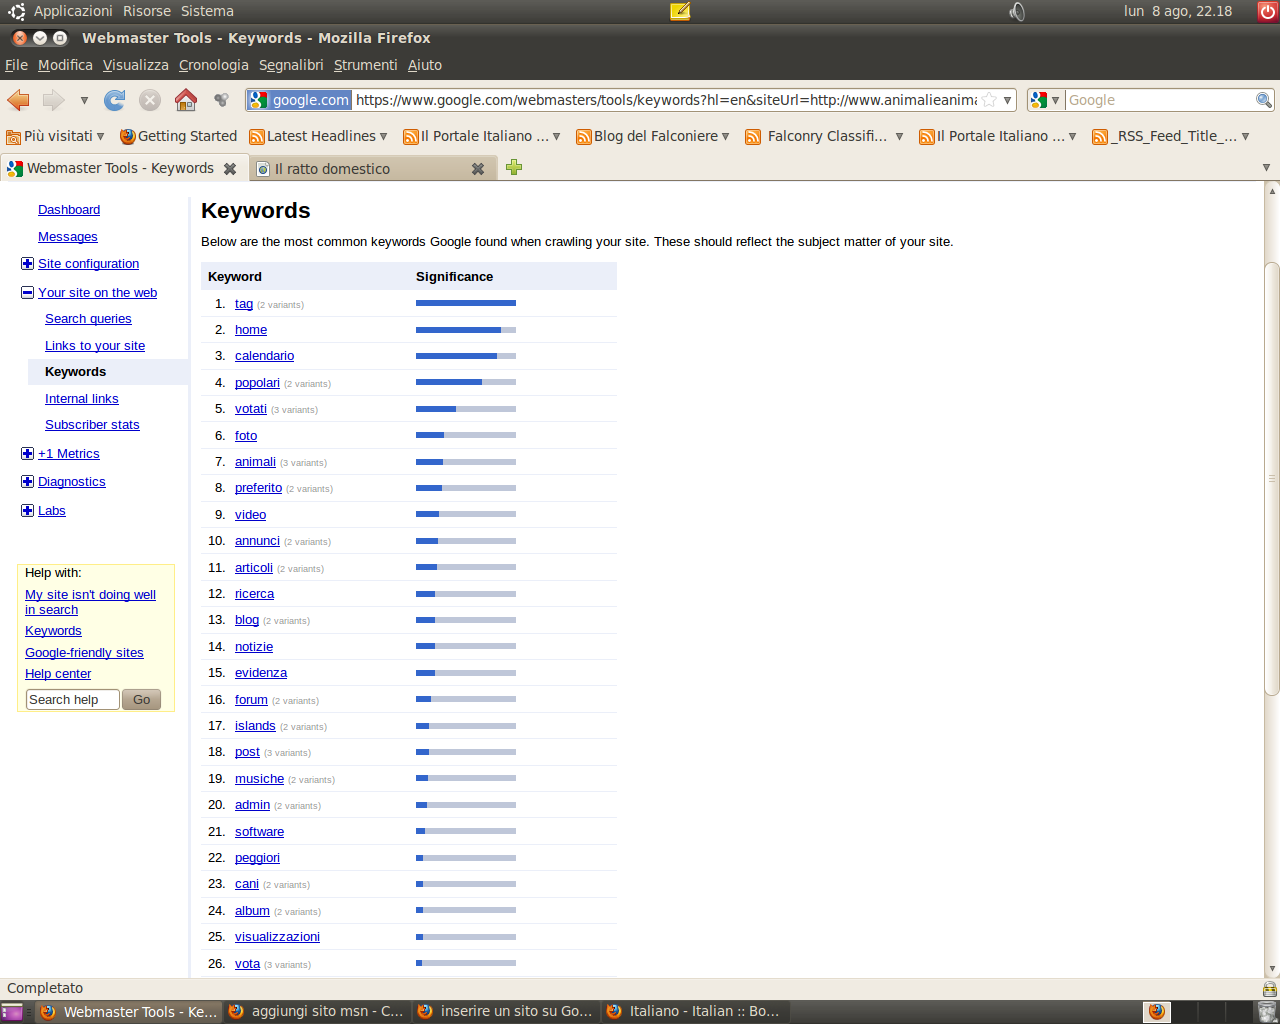Open a new tab with the plus icon
Screen dimensions: 1280x1024
(x=514, y=168)
